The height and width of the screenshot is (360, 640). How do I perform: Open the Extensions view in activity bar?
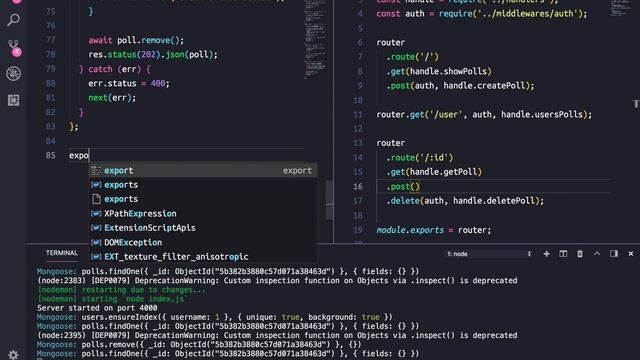click(13, 100)
